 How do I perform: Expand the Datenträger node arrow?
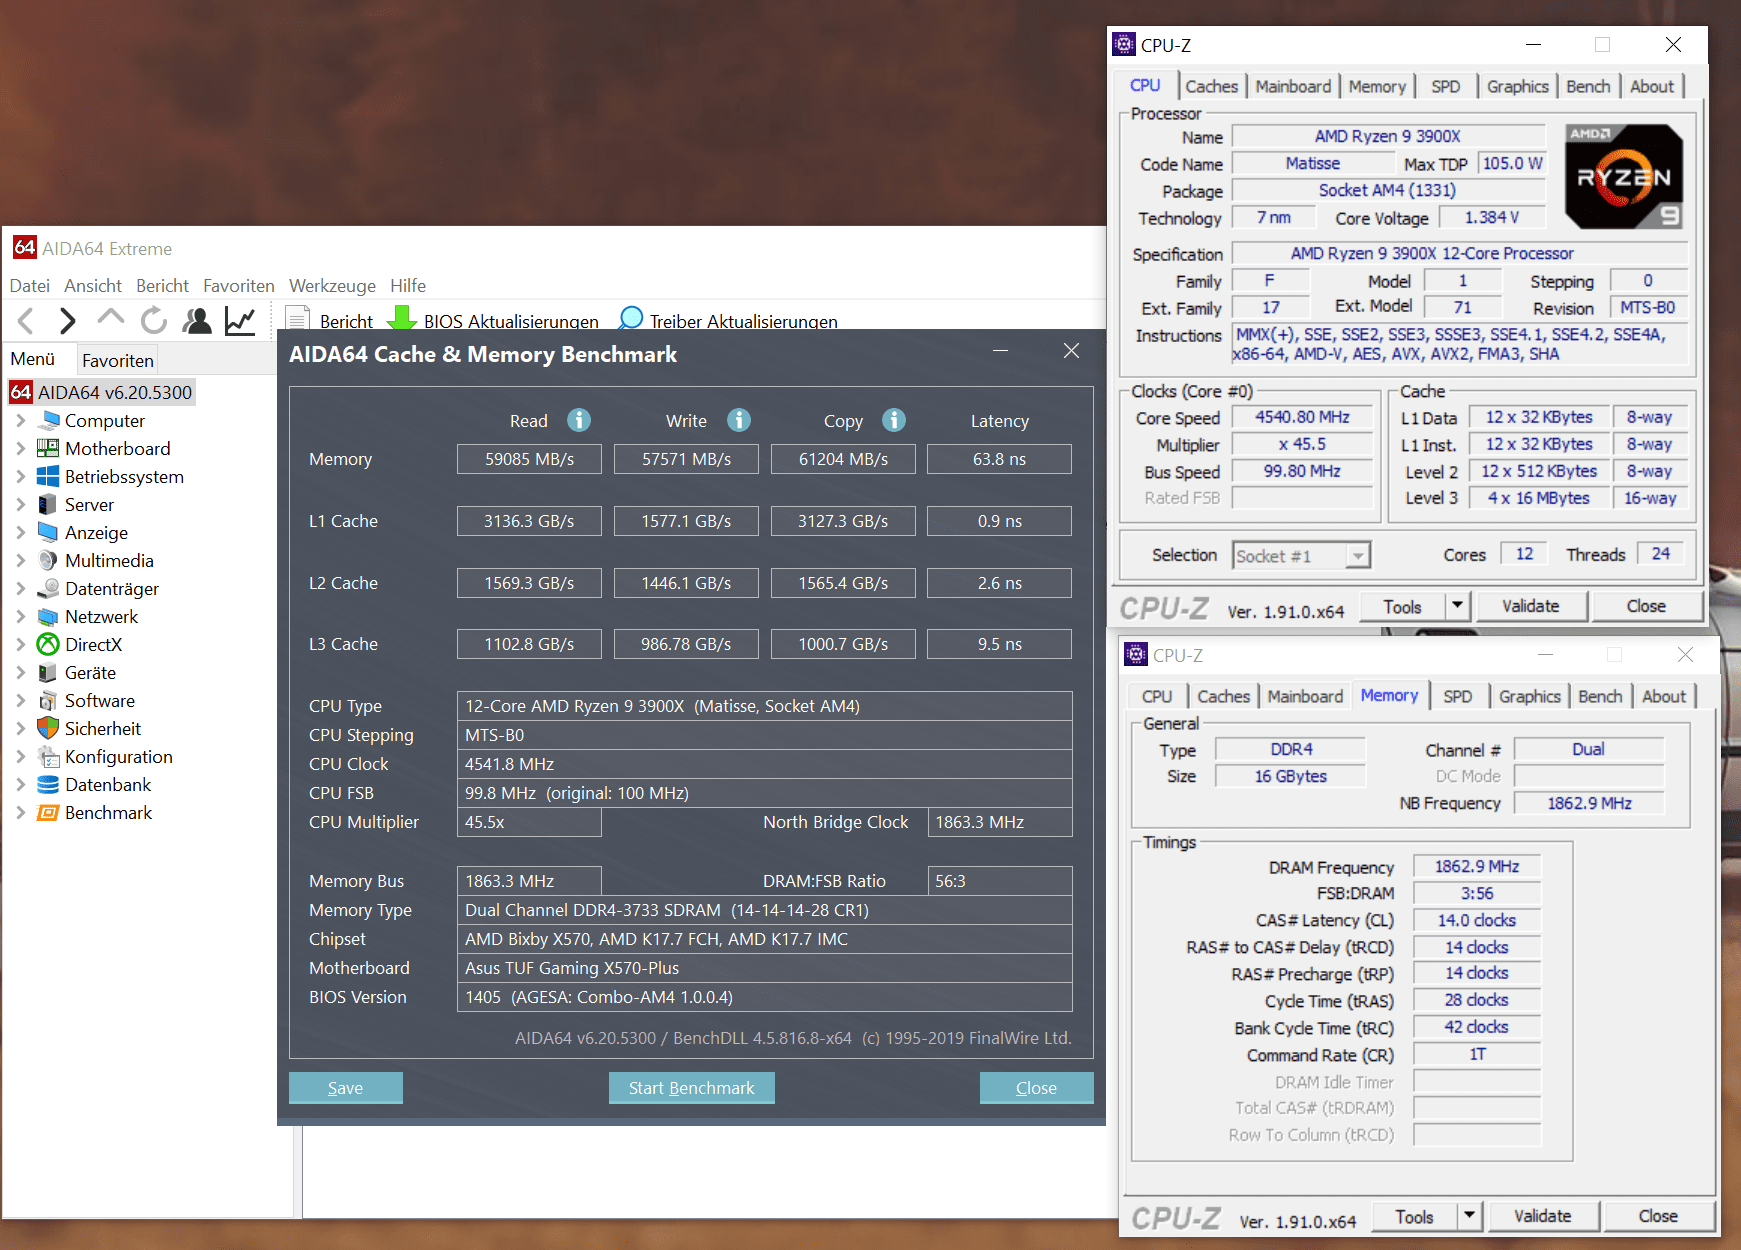[21, 589]
